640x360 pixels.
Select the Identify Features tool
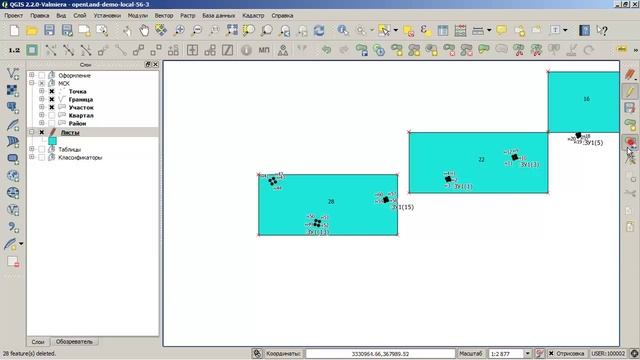tap(343, 31)
